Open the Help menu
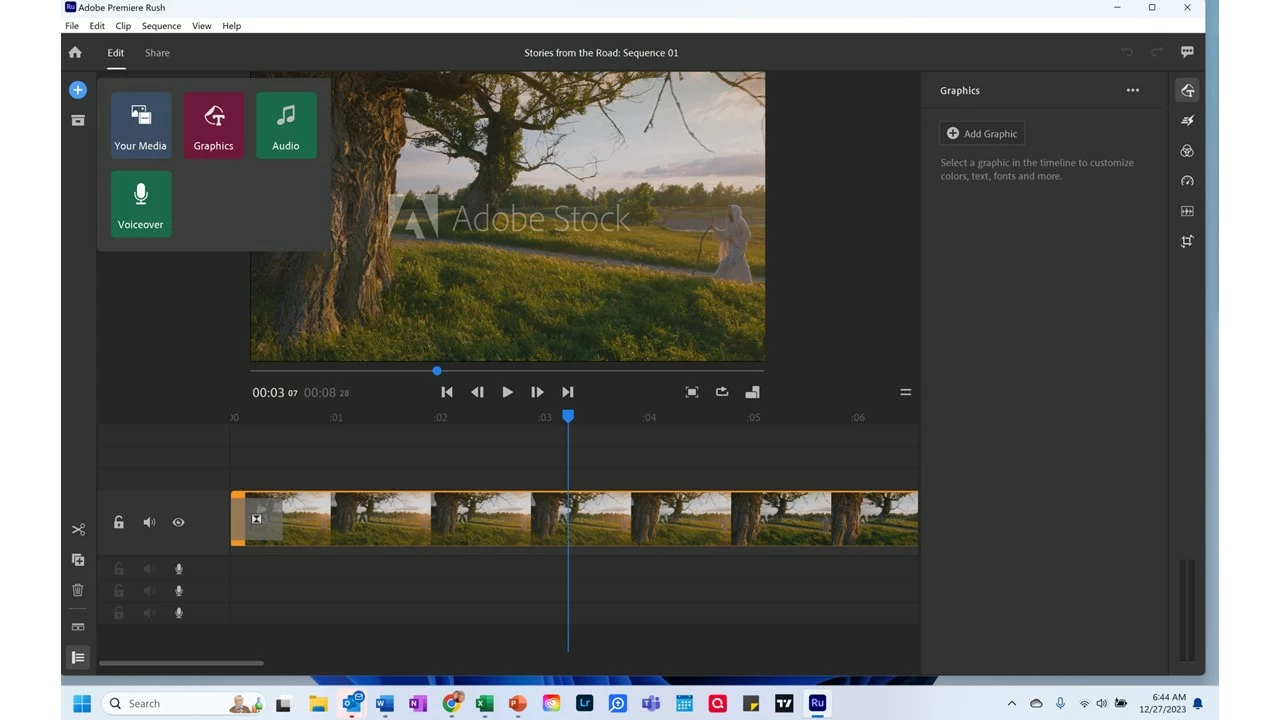This screenshot has width=1280, height=720. click(x=231, y=26)
